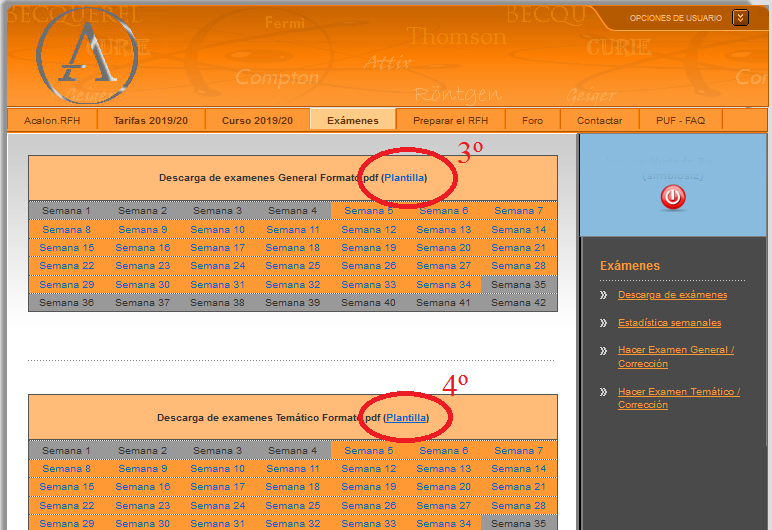Open the Descarga de exámenes sidebar link
The image size is (772, 530).
tap(672, 295)
